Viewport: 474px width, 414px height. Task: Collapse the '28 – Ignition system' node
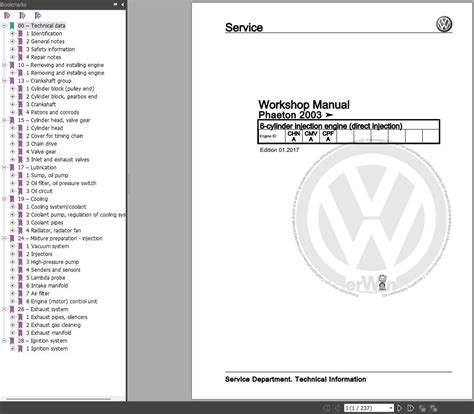pyautogui.click(x=4, y=341)
